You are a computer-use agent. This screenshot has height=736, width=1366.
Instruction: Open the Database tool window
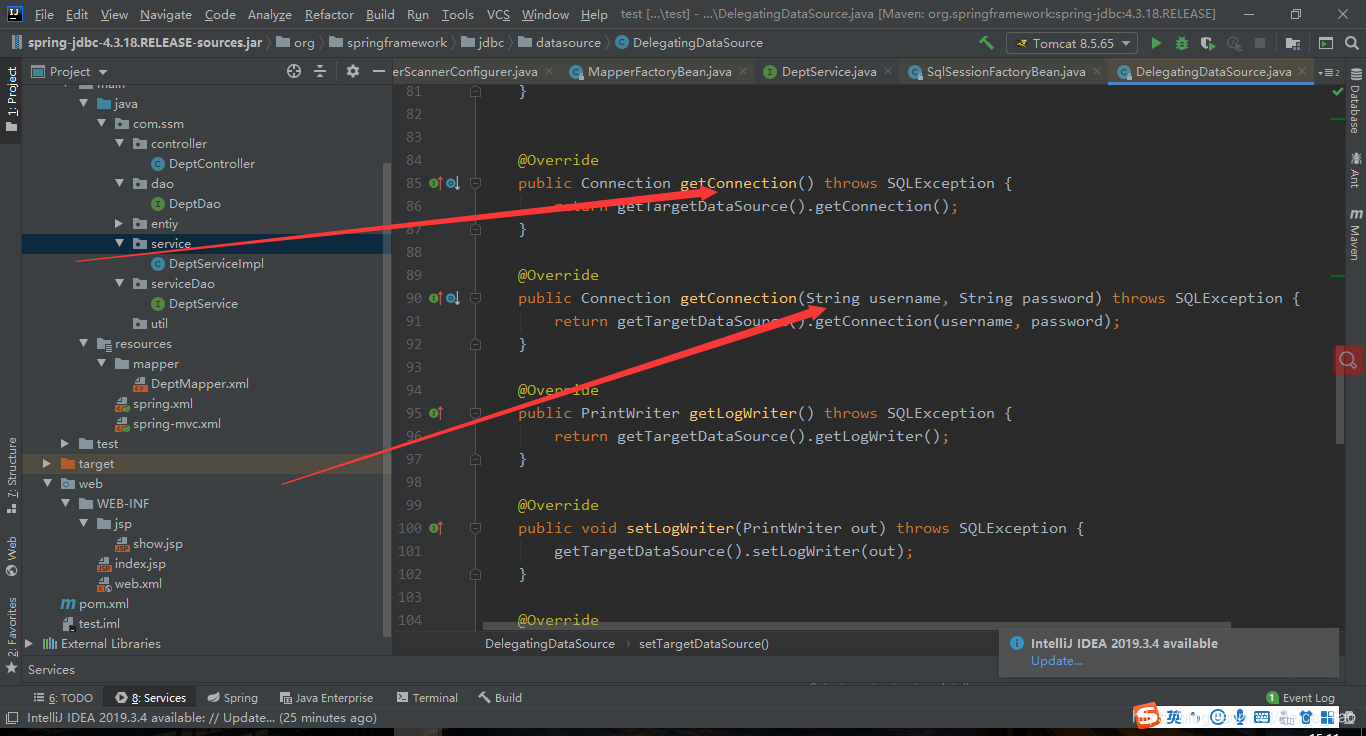[1355, 101]
